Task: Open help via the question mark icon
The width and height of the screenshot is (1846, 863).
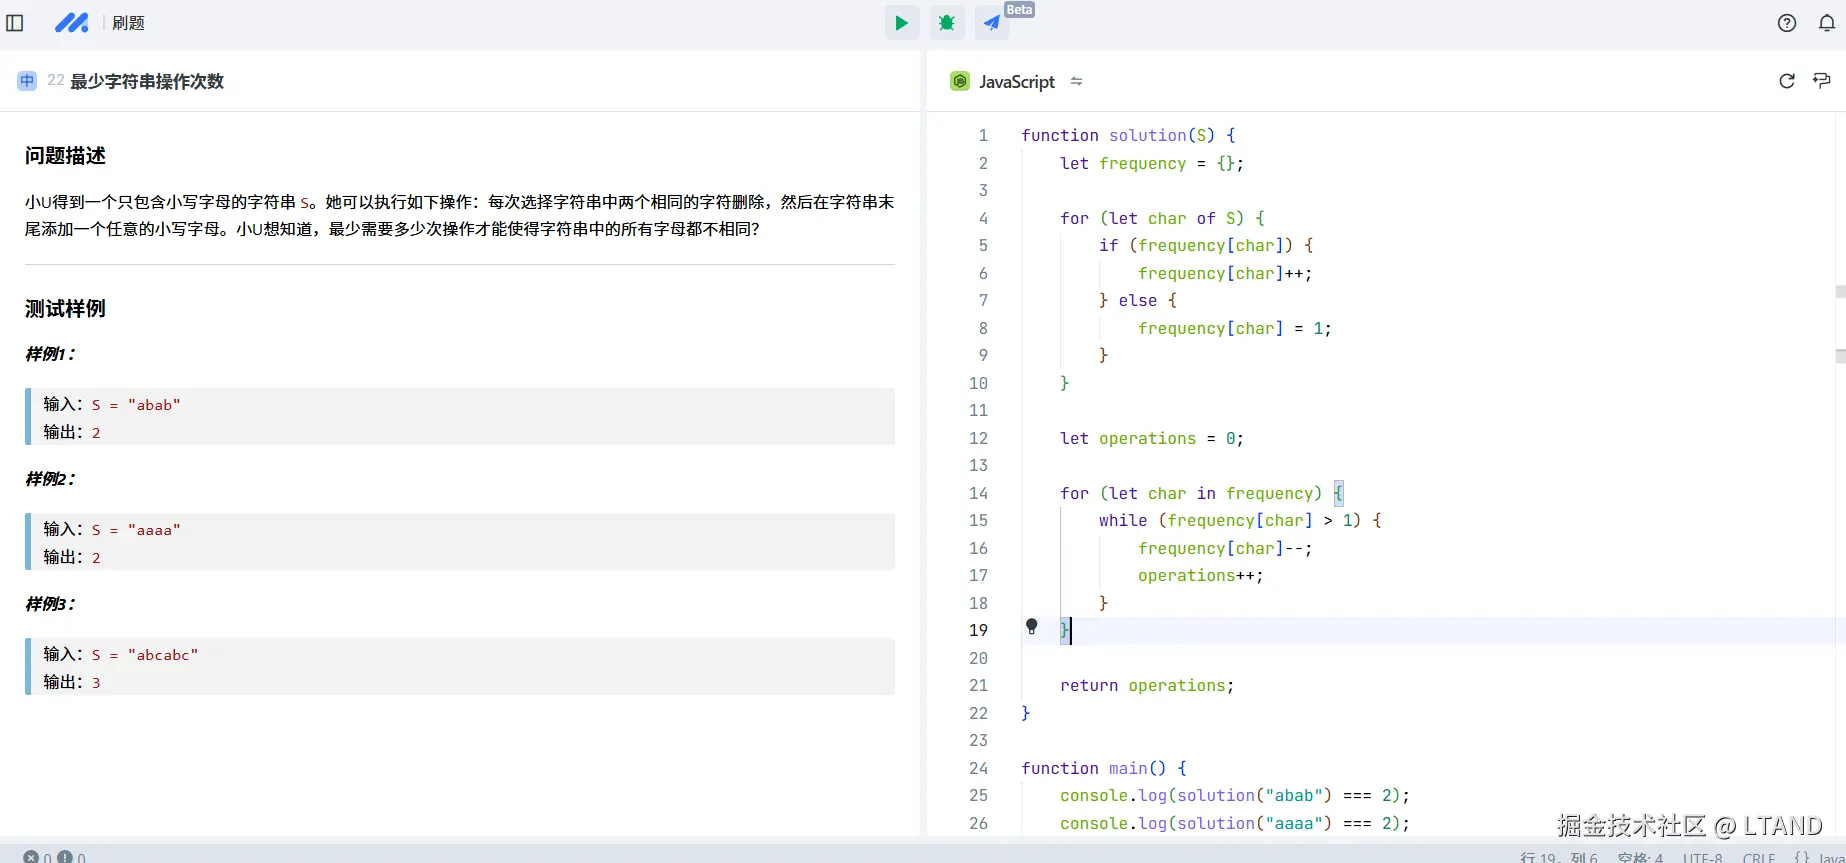Action: 1787,23
